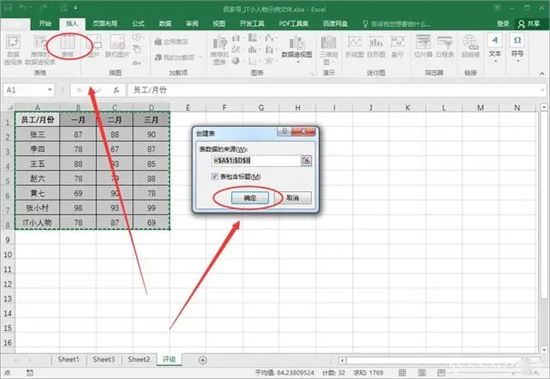Open the Name Box dropdown arrow
The width and height of the screenshot is (550, 379).
(50, 90)
